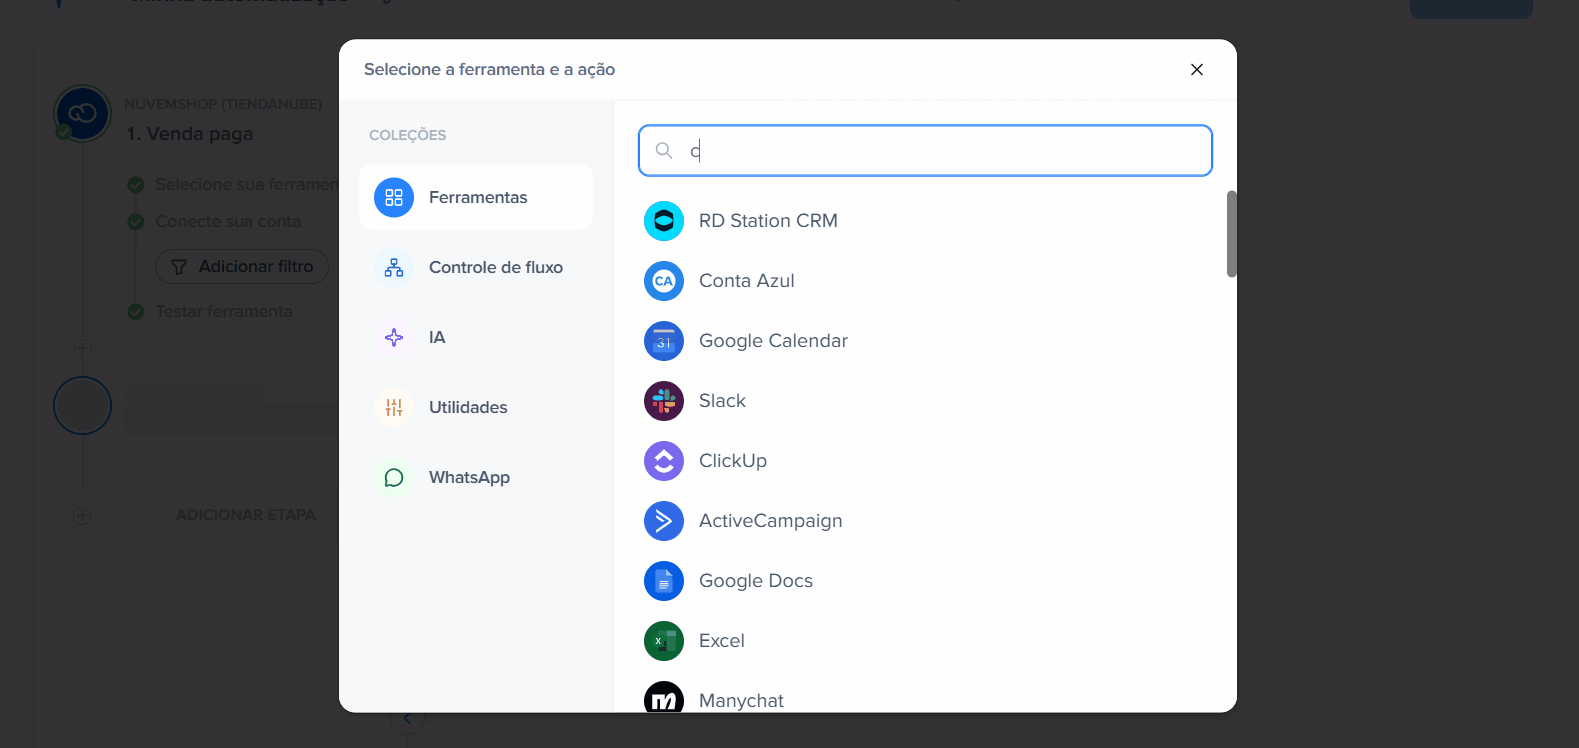Choose RD Station CRM from the list
The height and width of the screenshot is (748, 1579).
pyautogui.click(x=925, y=221)
